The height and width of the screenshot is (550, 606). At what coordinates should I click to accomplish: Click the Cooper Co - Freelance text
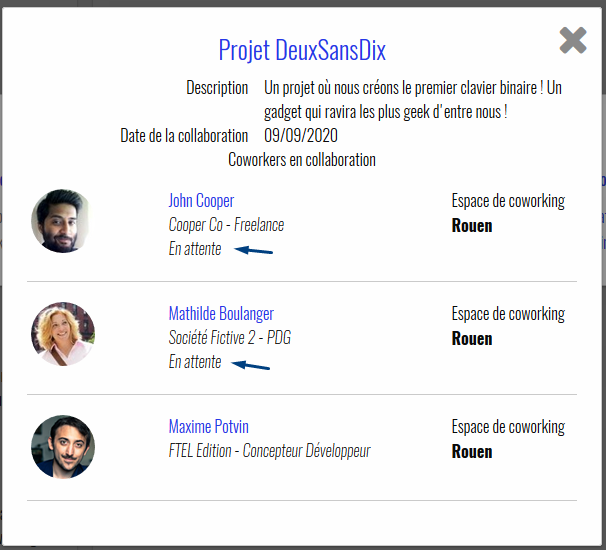(x=226, y=225)
